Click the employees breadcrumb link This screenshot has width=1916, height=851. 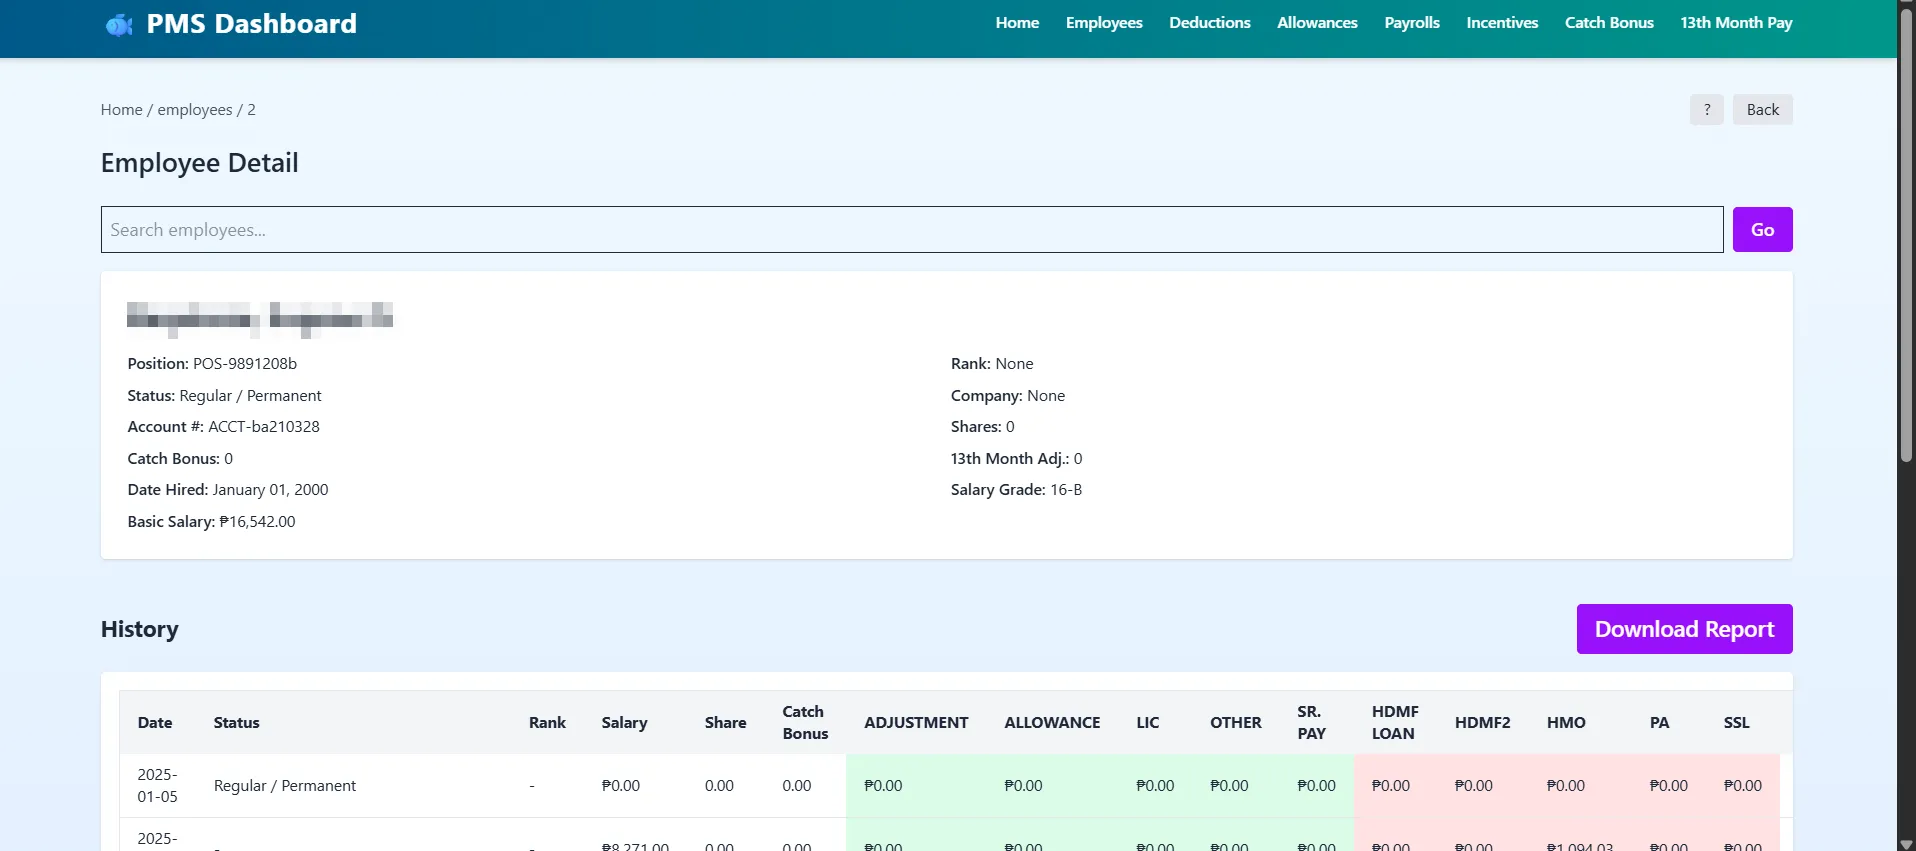[x=195, y=110]
